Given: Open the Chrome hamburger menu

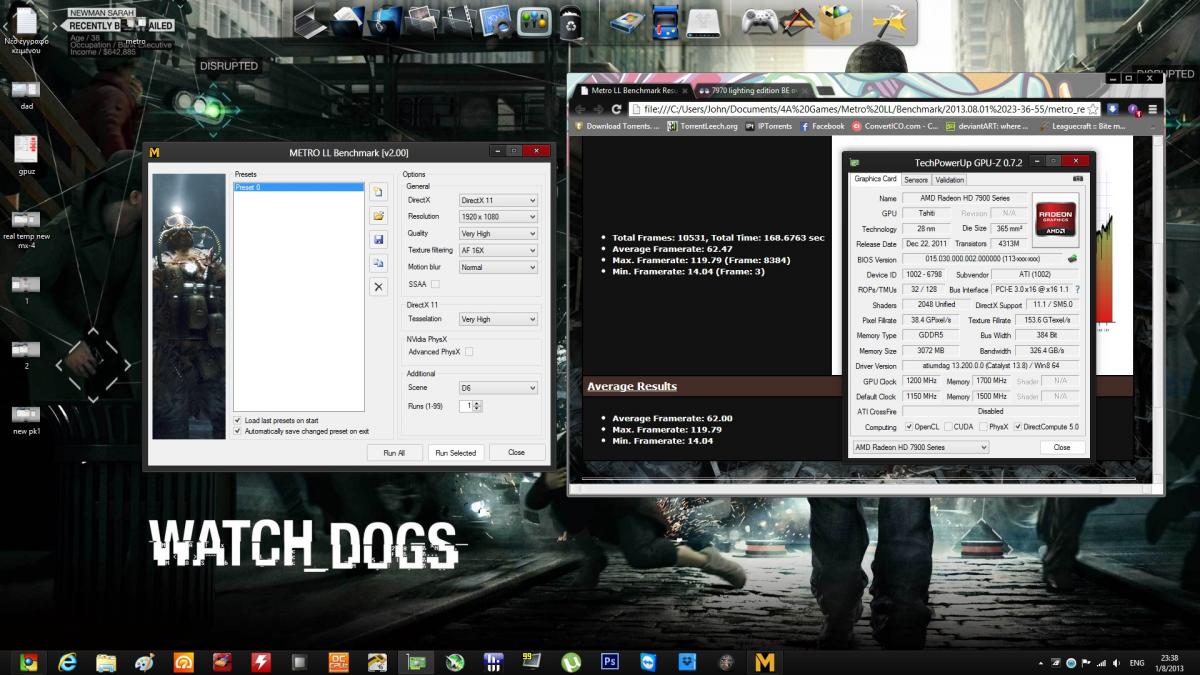Looking at the screenshot, I should tap(1153, 109).
